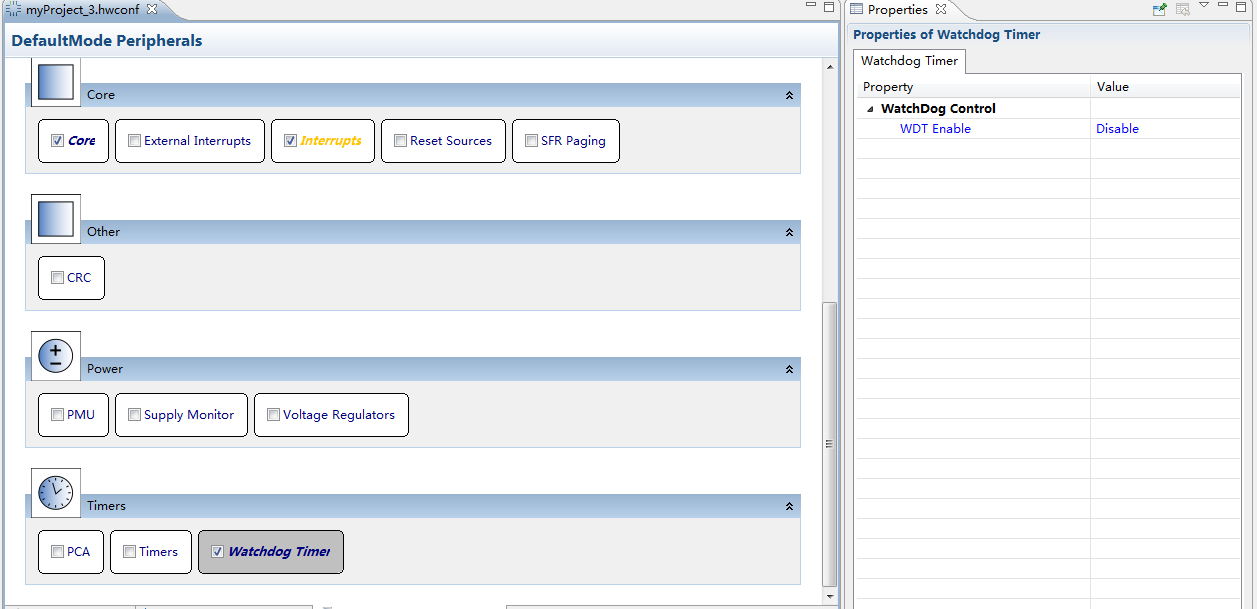This screenshot has width=1257, height=609.
Task: Click the Other group square icon
Action: (x=56, y=219)
